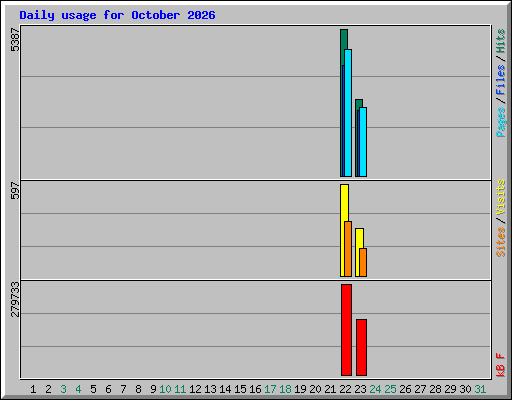Click day label 7 on the axis
This screenshot has width=512, height=400.
coord(123,389)
